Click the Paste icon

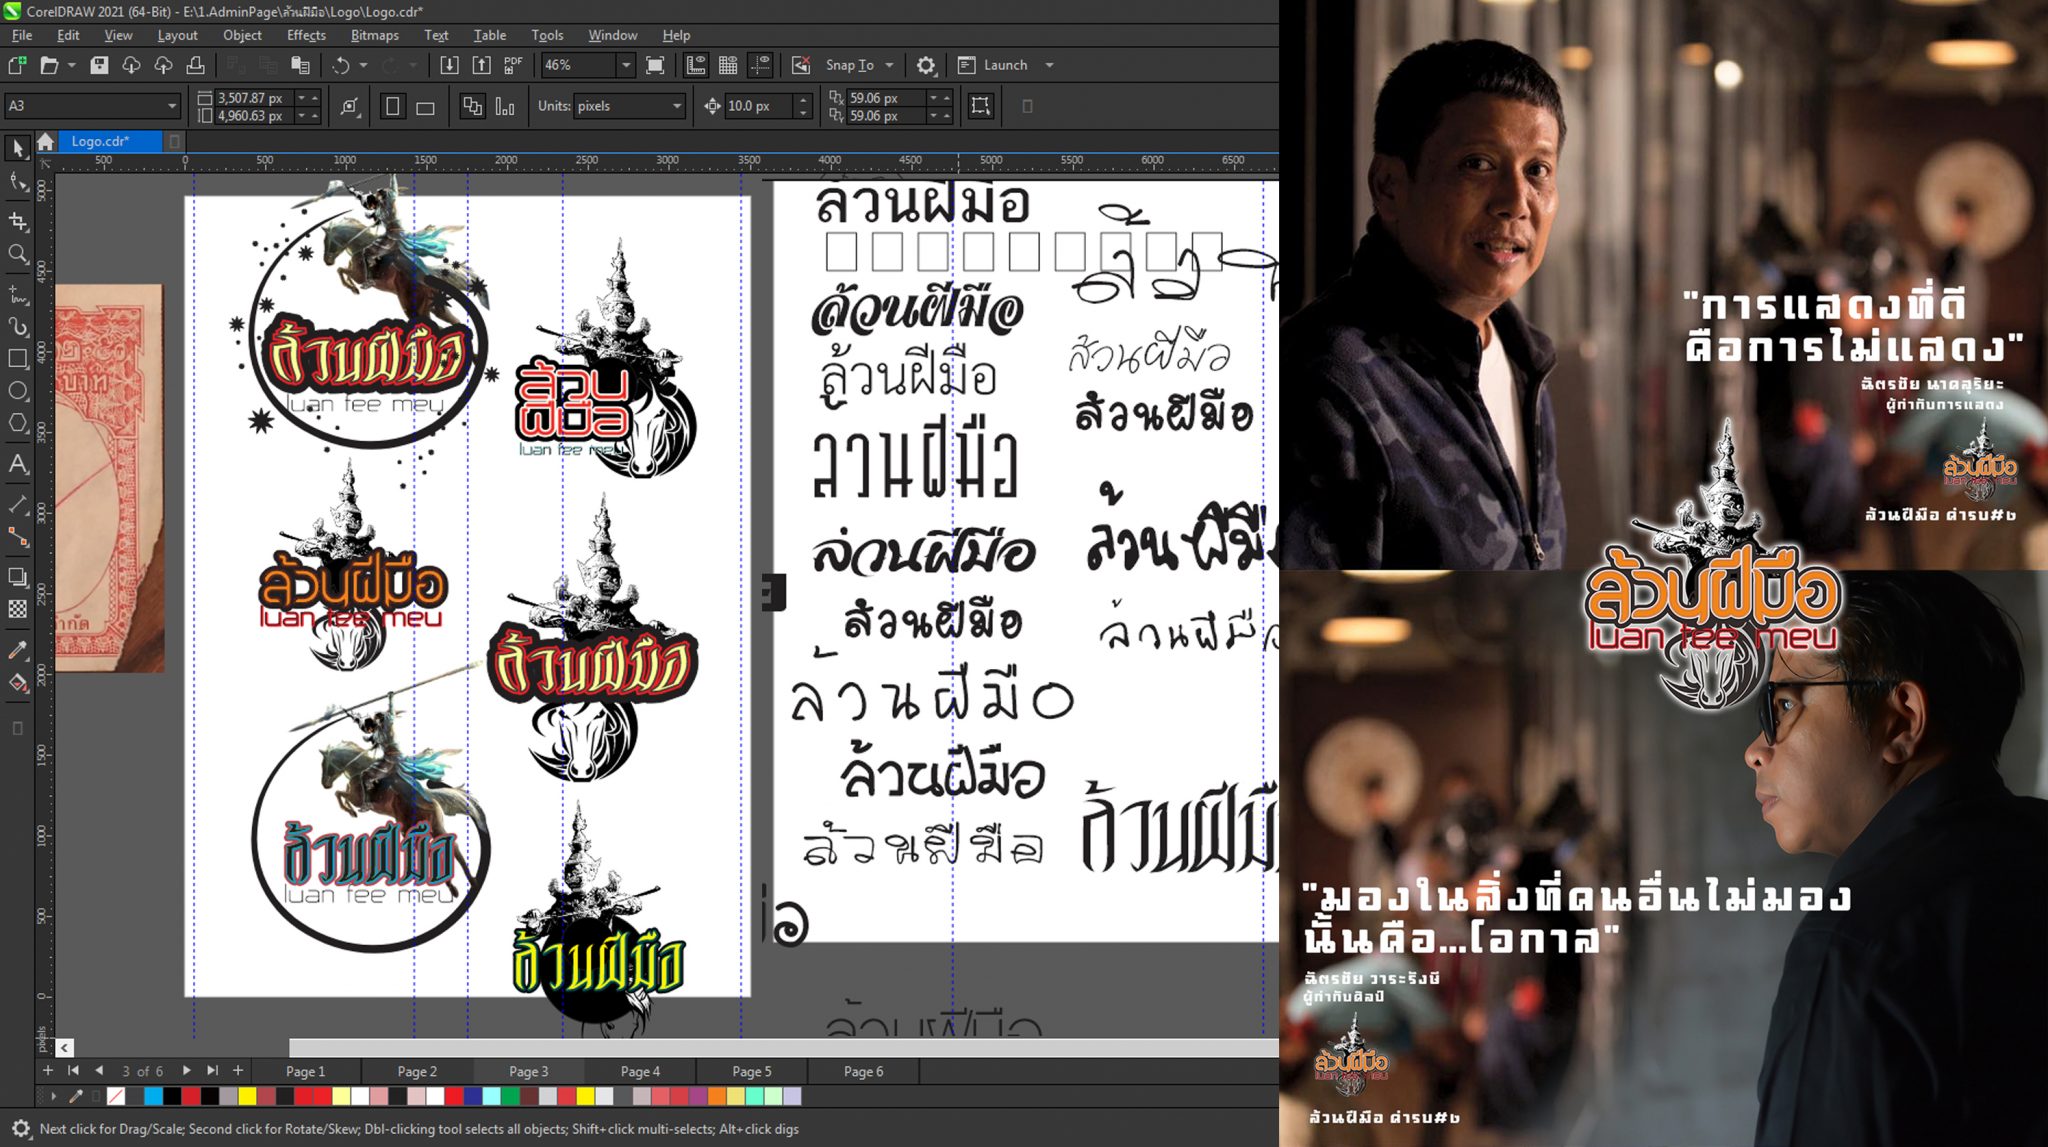point(300,65)
